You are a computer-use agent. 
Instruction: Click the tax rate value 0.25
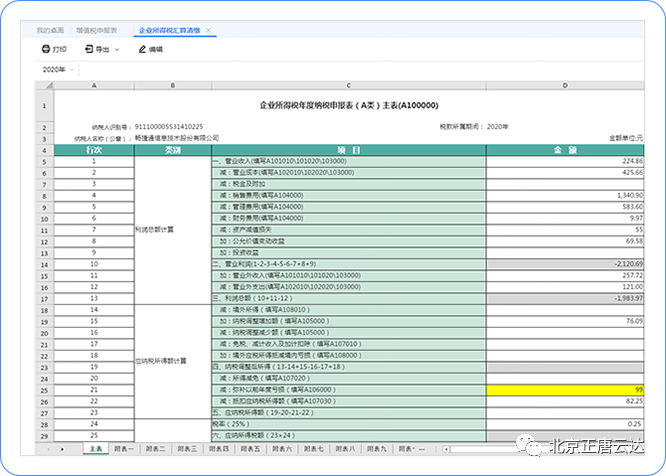(x=565, y=424)
